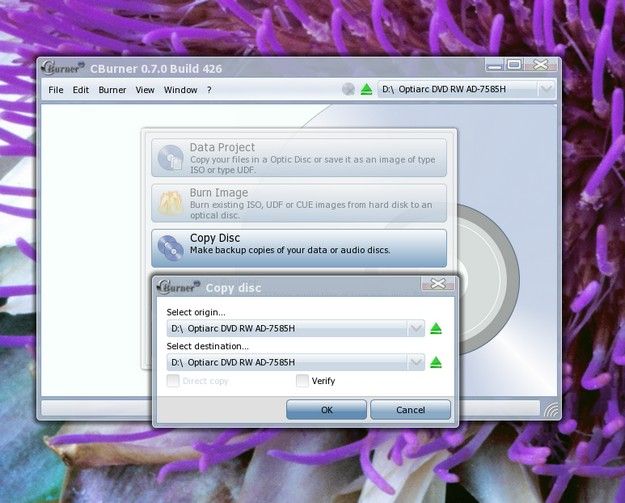Confirm copy with the OK button

pos(326,410)
